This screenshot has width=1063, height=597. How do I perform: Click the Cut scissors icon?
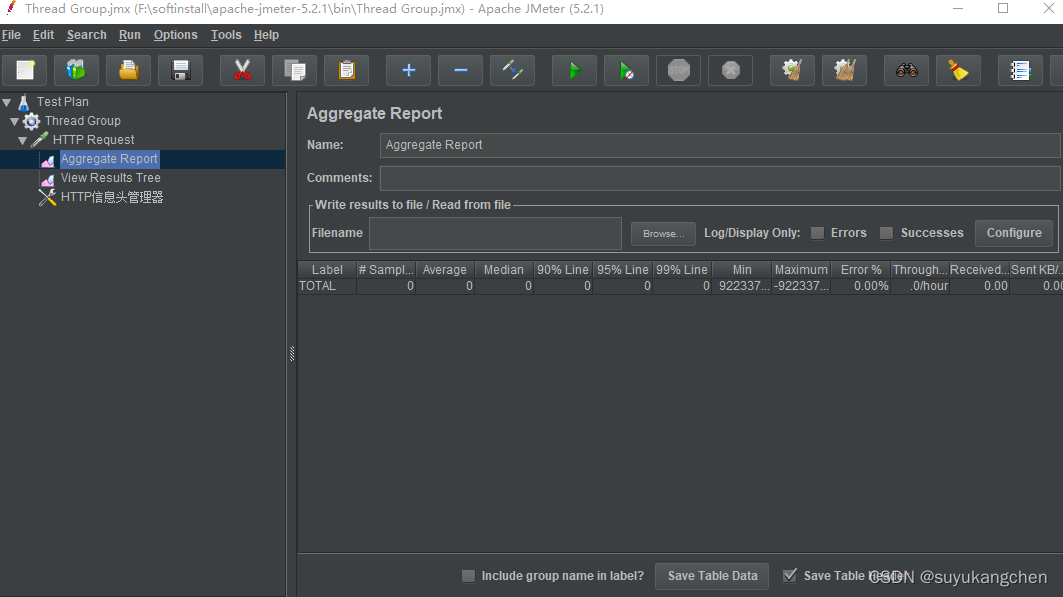[242, 70]
